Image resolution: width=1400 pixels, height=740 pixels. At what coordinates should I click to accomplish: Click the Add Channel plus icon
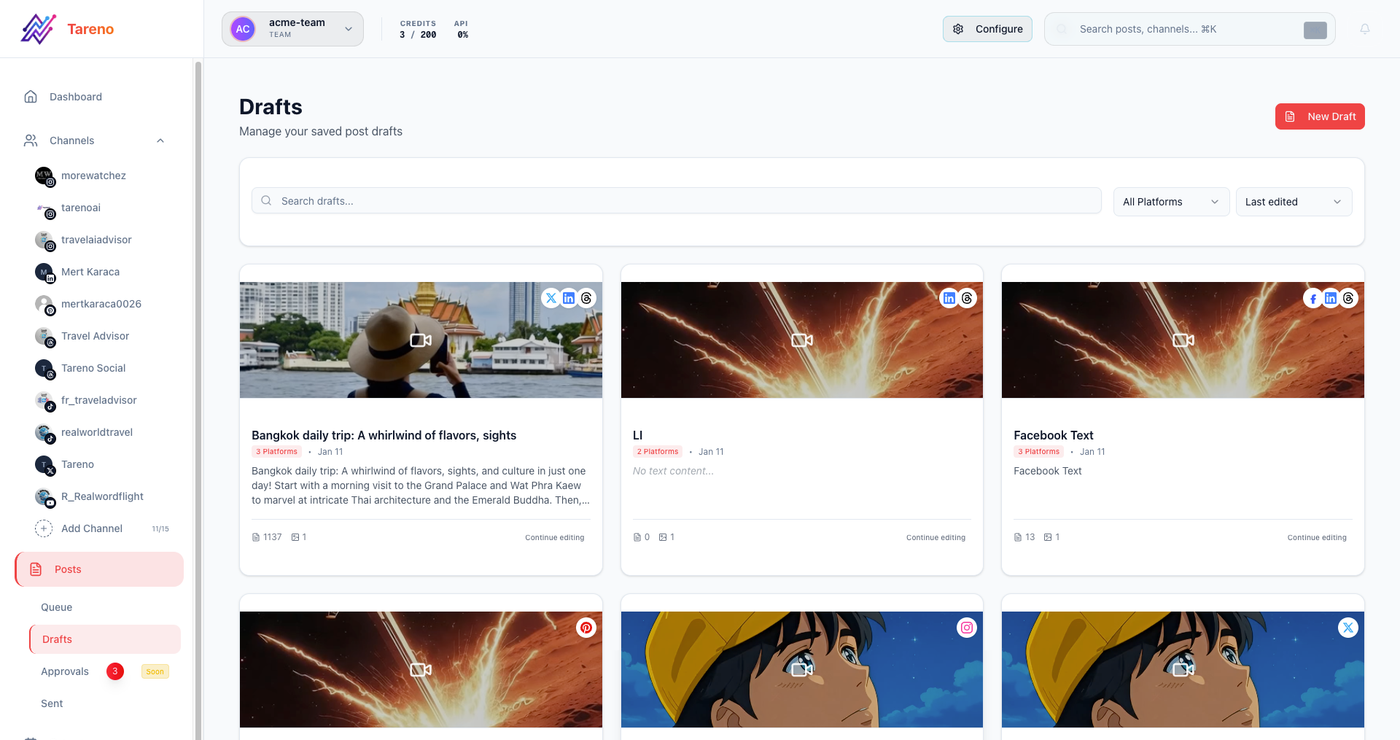(44, 528)
